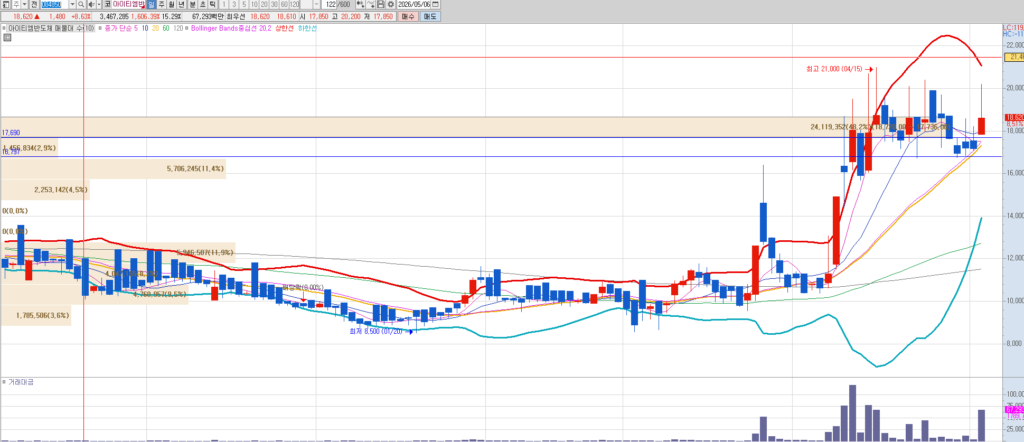
Task: Select the 주 weekly period tab
Action: tap(161, 4)
